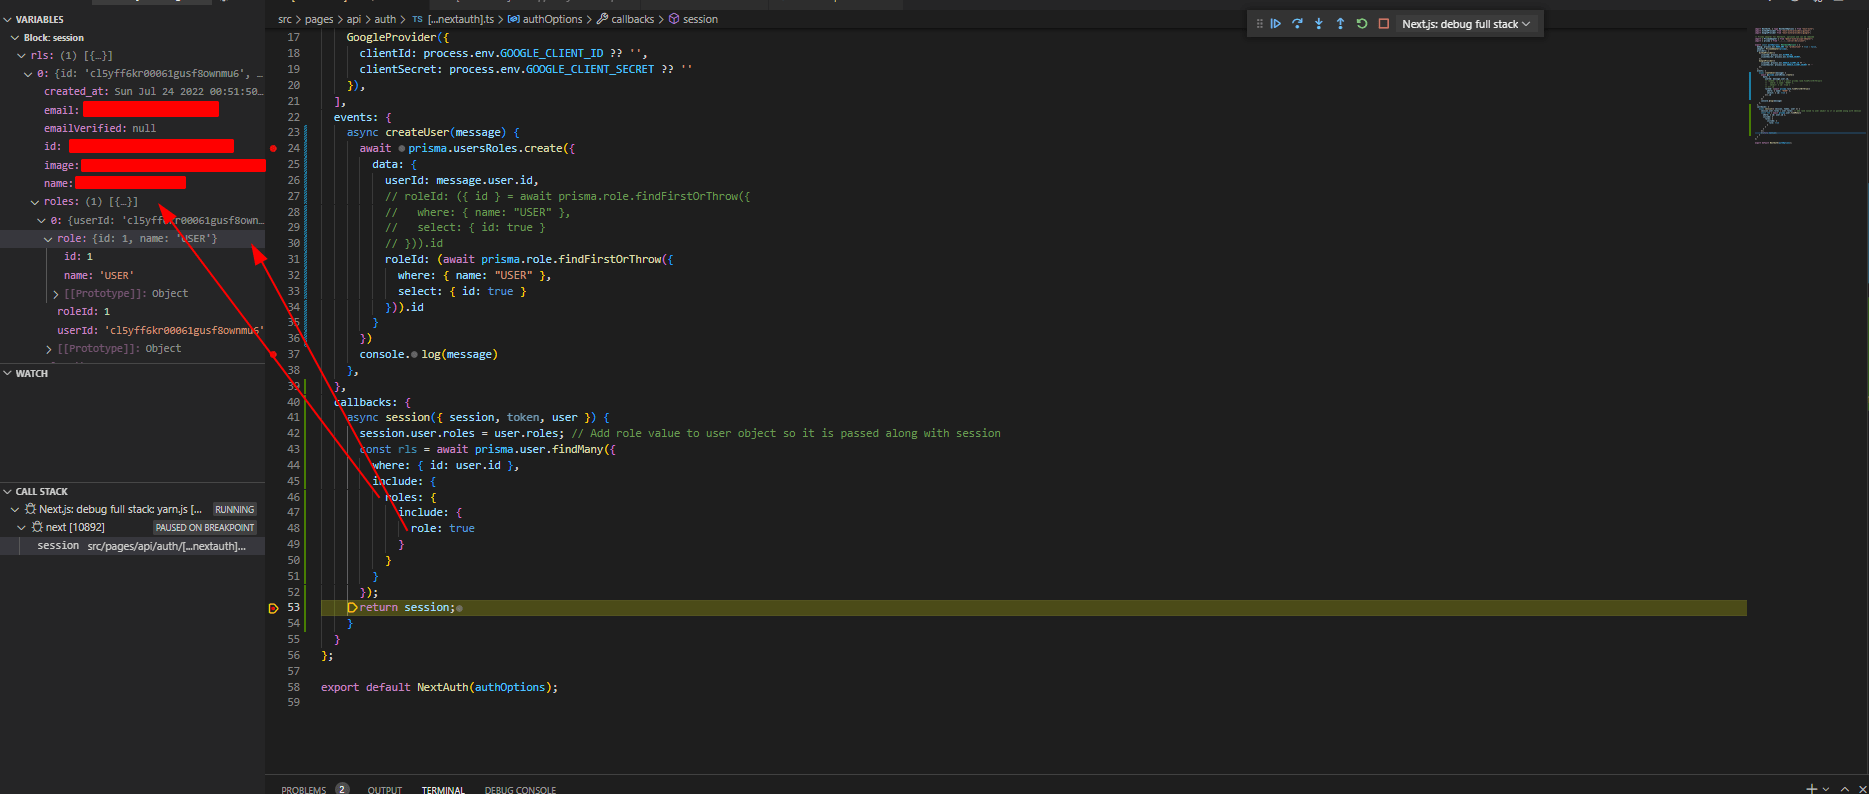Screen dimensions: 1869x794
Task: Collapse the VARIABLES section
Action: 8,19
